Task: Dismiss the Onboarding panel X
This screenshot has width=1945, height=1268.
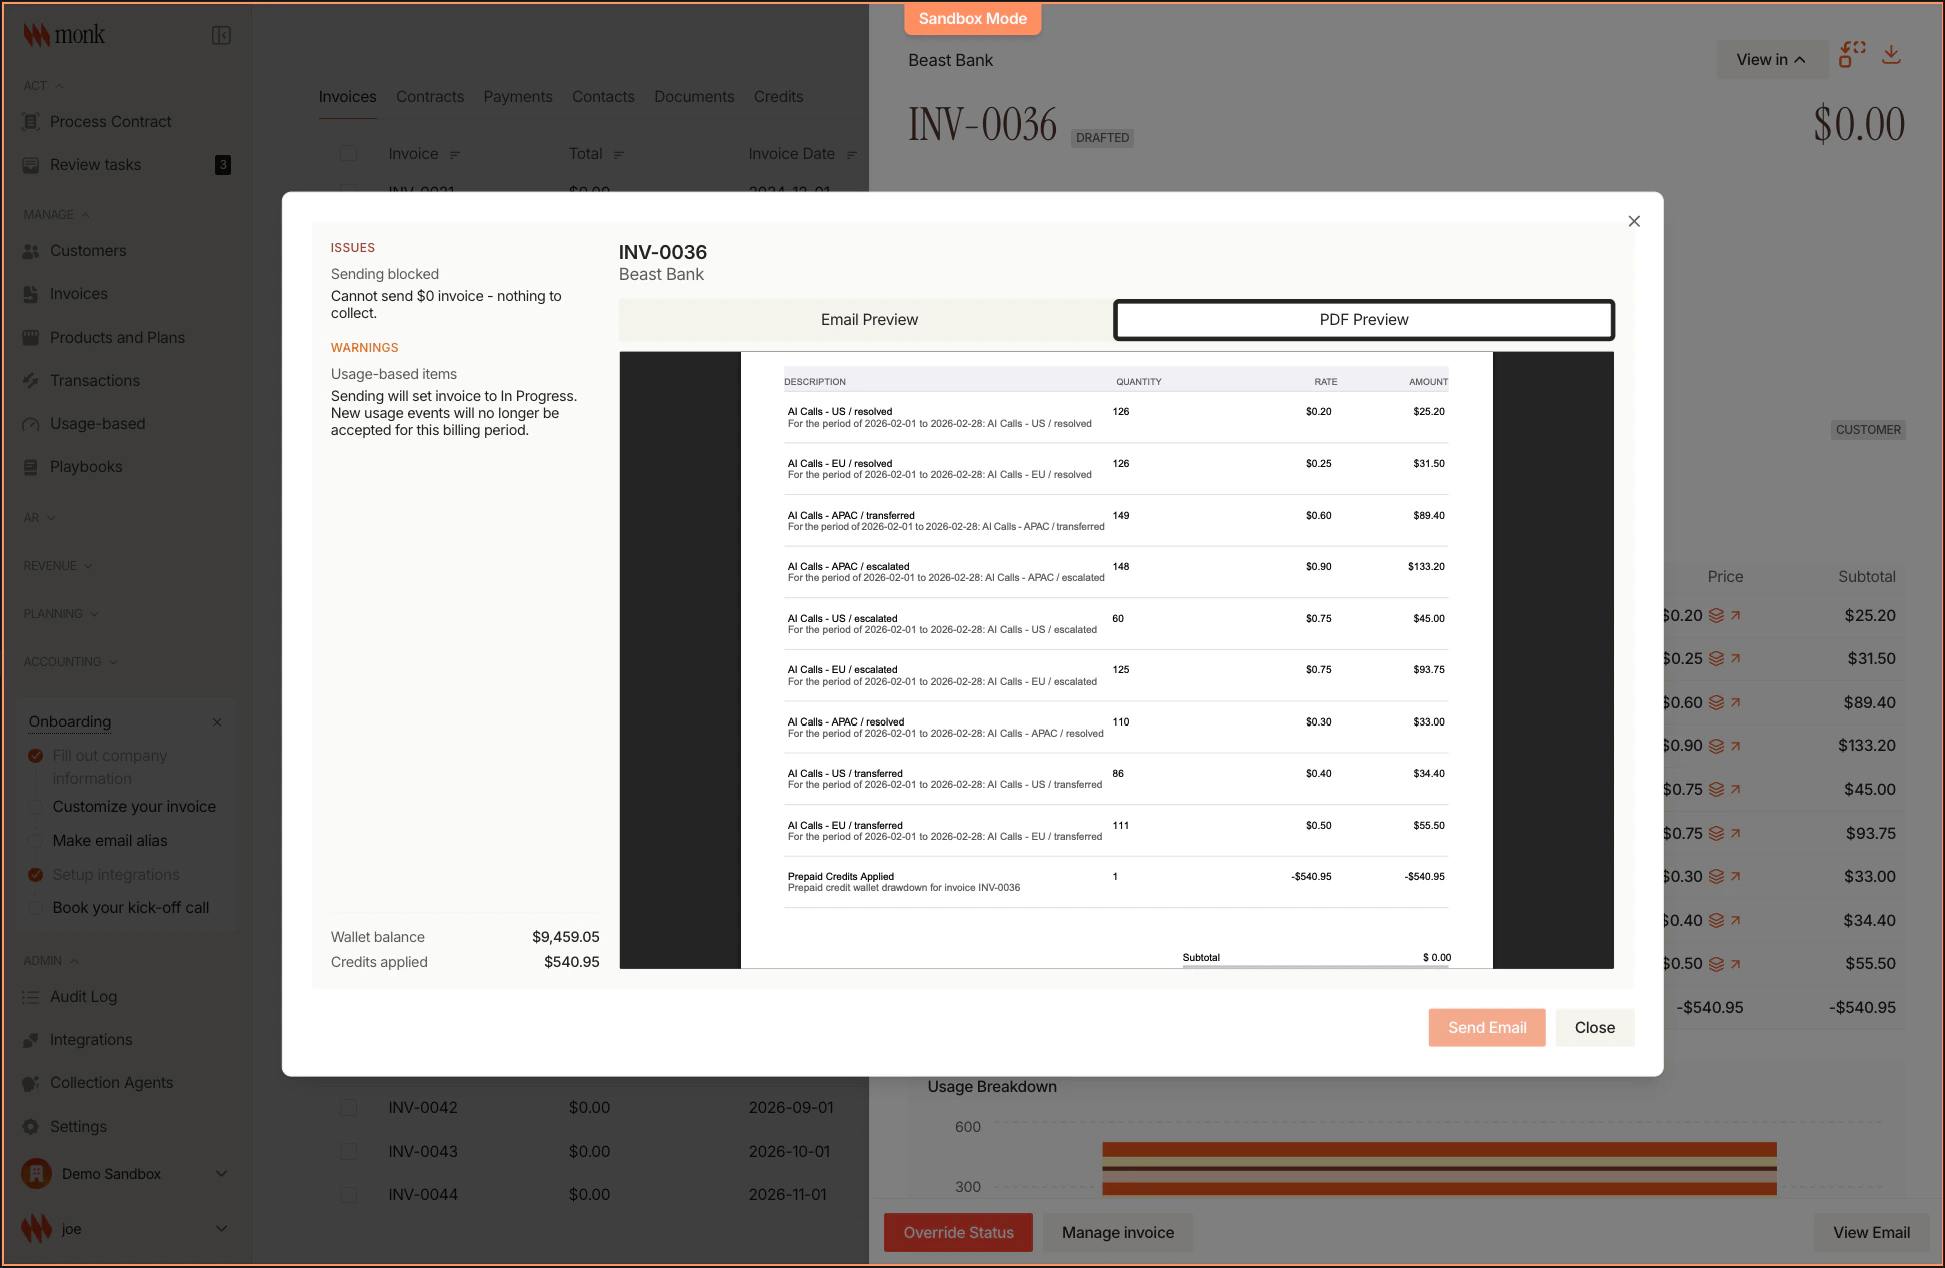Action: click(217, 722)
